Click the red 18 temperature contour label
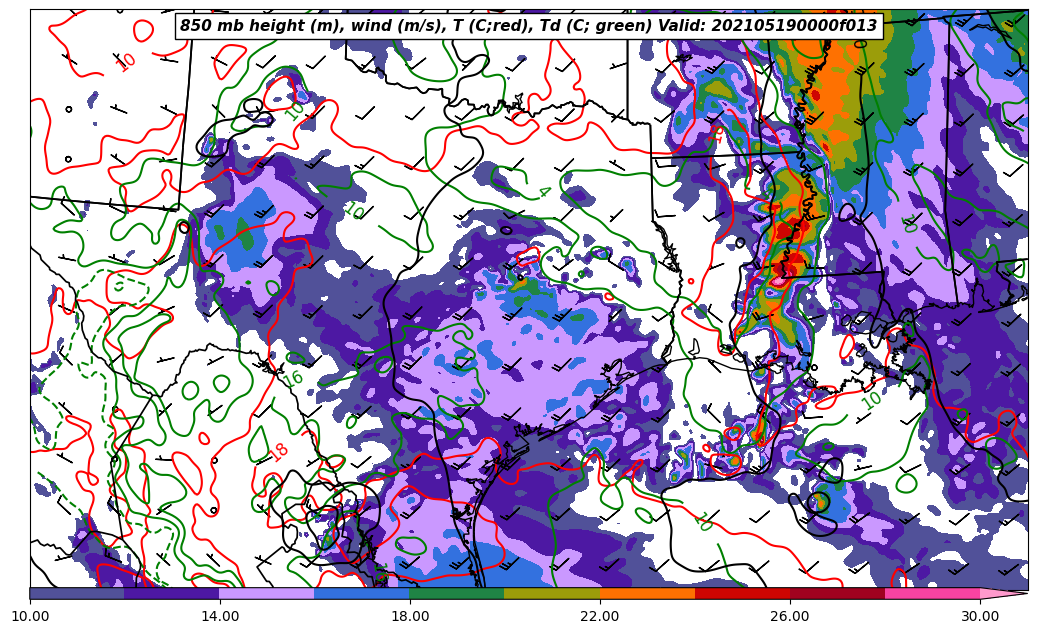 click(x=279, y=452)
